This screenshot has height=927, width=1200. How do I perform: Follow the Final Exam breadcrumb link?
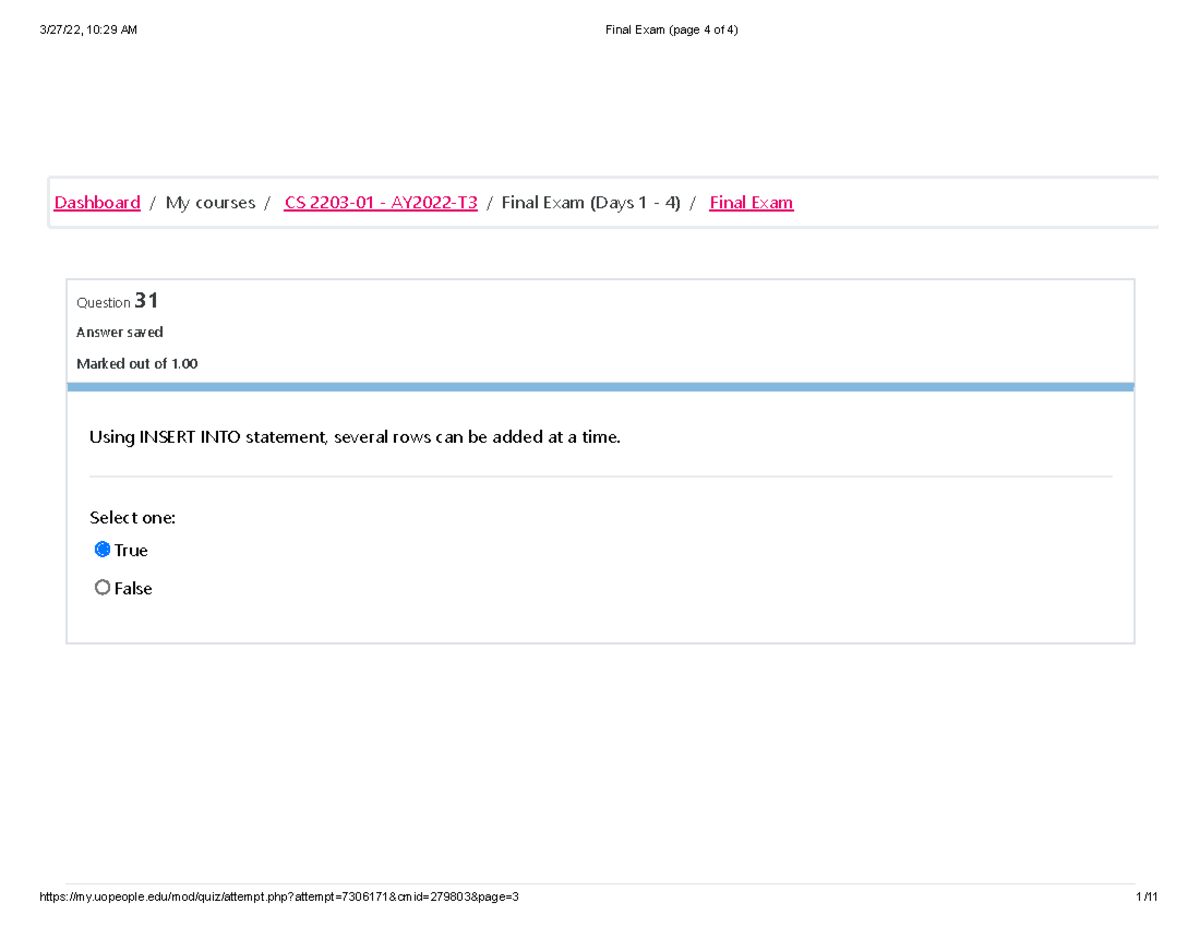(750, 202)
